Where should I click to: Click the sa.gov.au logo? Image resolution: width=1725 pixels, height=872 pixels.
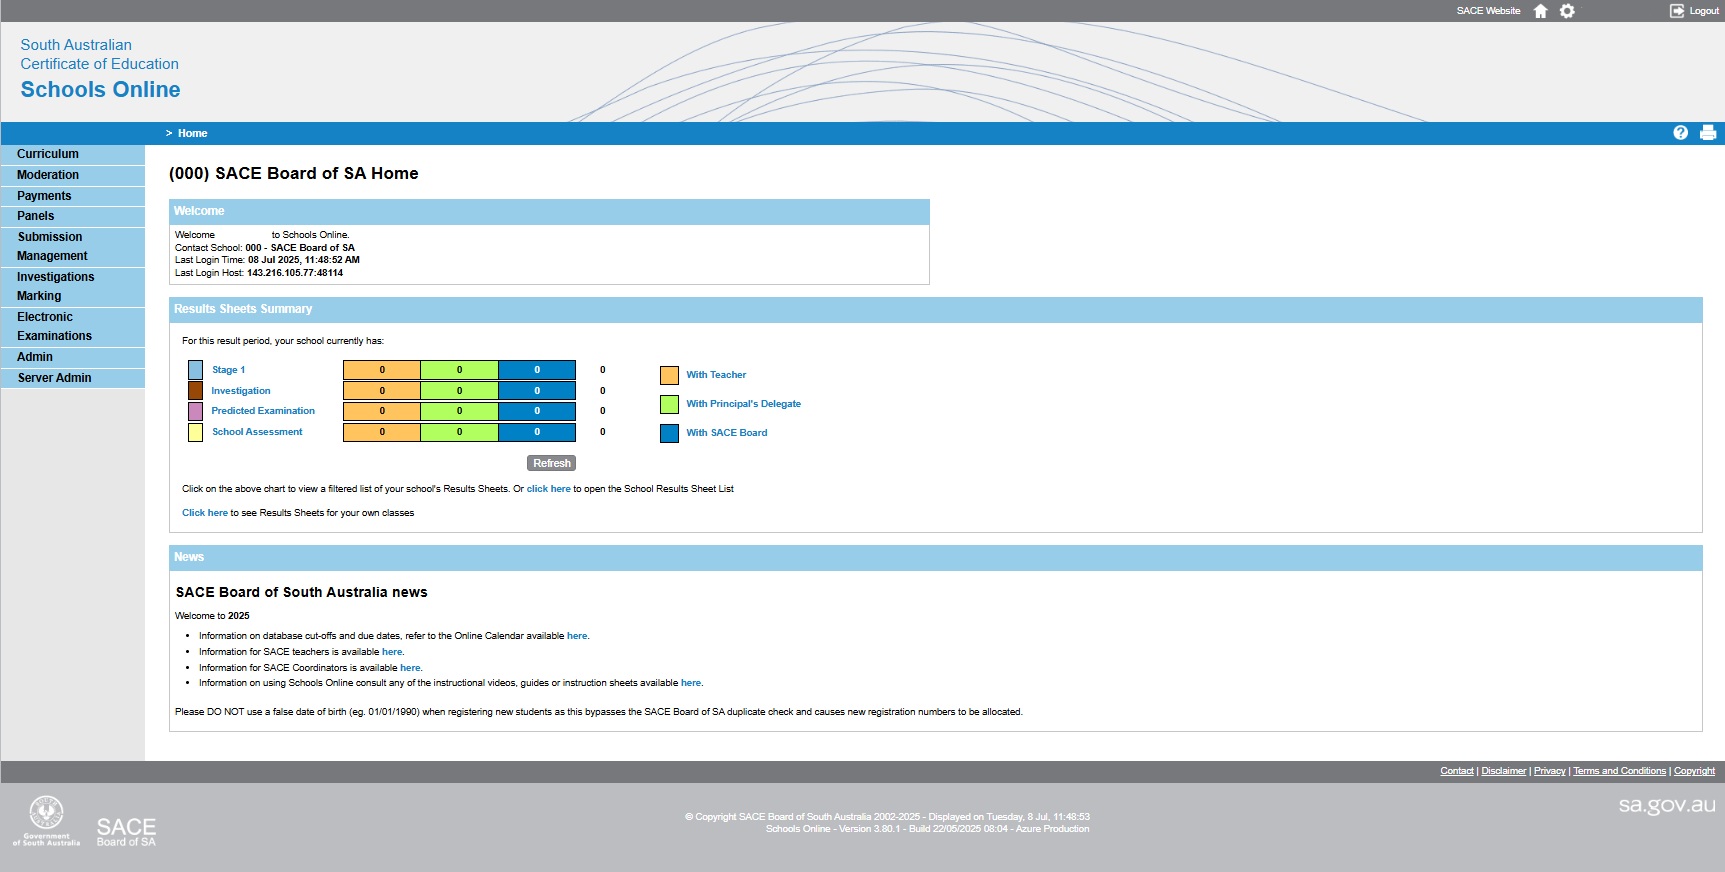pos(1667,805)
